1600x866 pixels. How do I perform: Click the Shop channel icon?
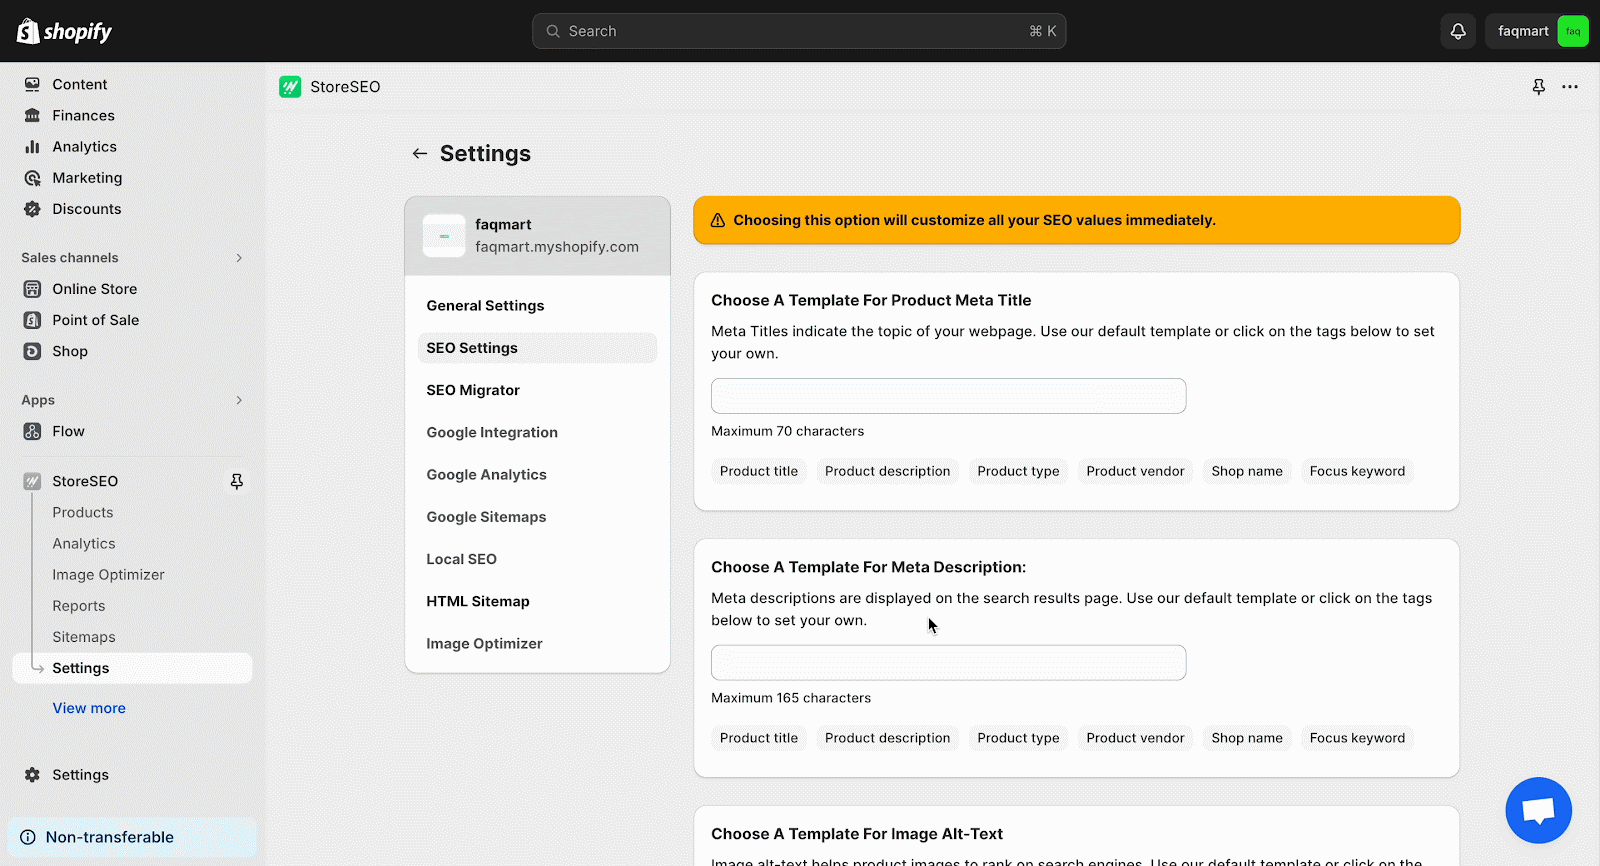pyautogui.click(x=32, y=351)
